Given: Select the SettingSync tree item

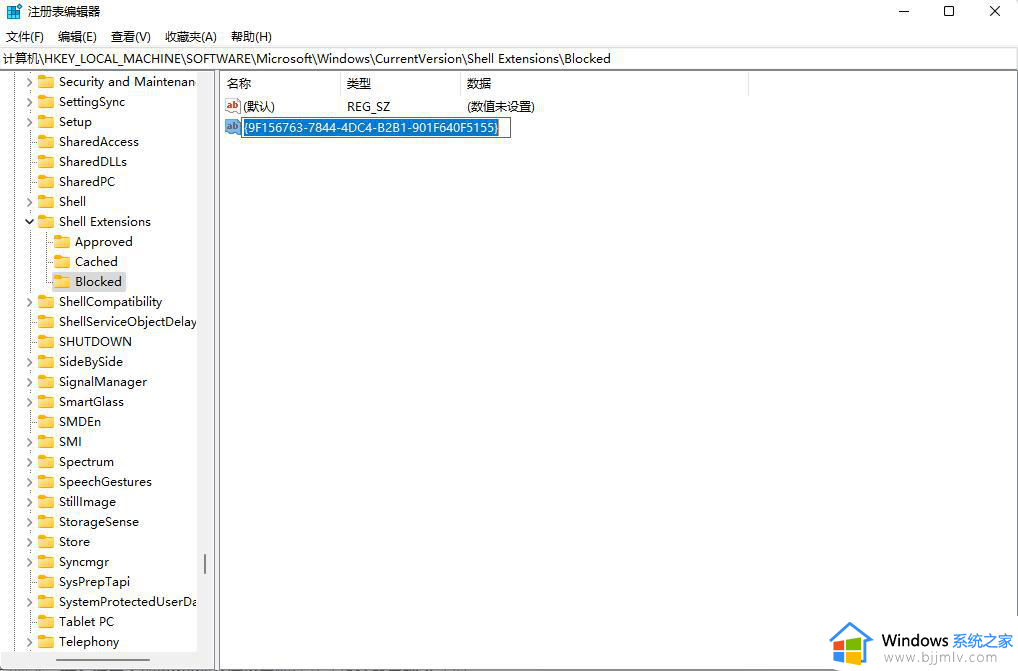Looking at the screenshot, I should pyautogui.click(x=92, y=102).
